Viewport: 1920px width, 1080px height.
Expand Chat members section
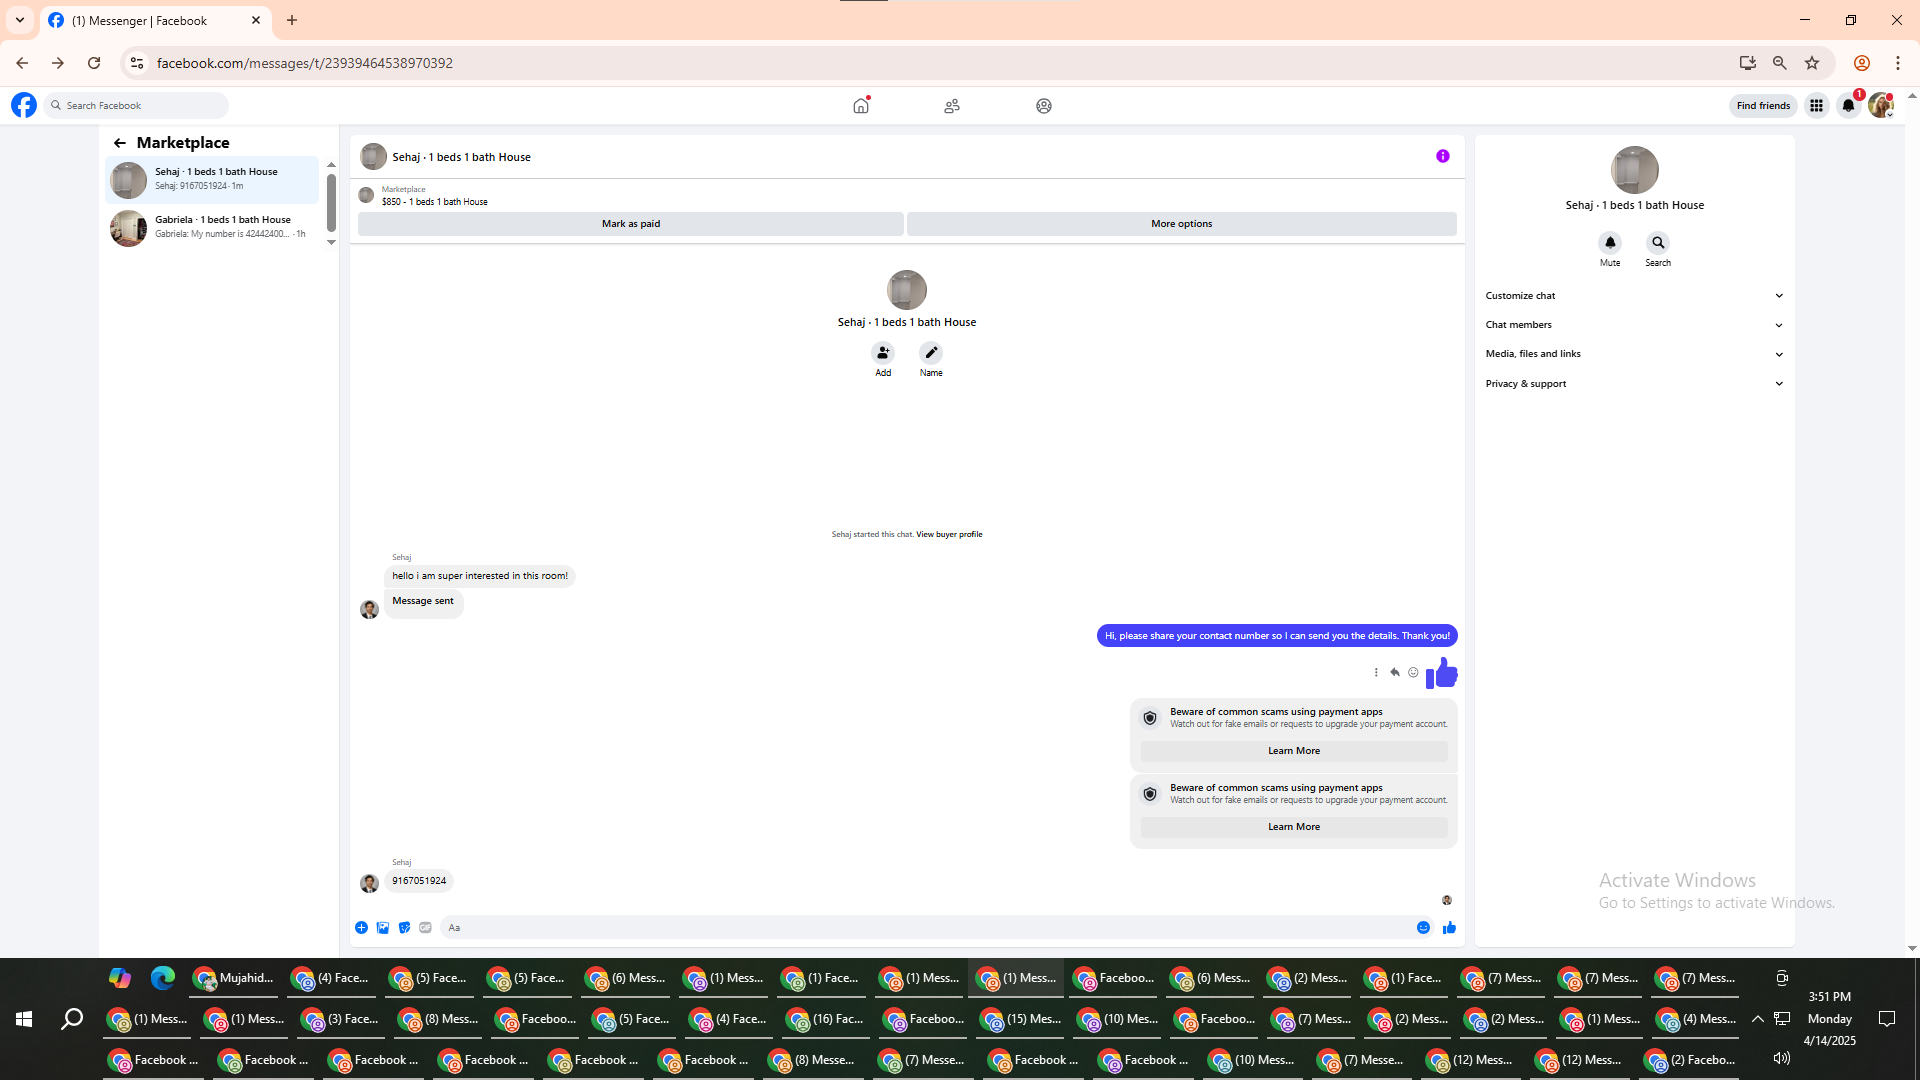coord(1634,325)
